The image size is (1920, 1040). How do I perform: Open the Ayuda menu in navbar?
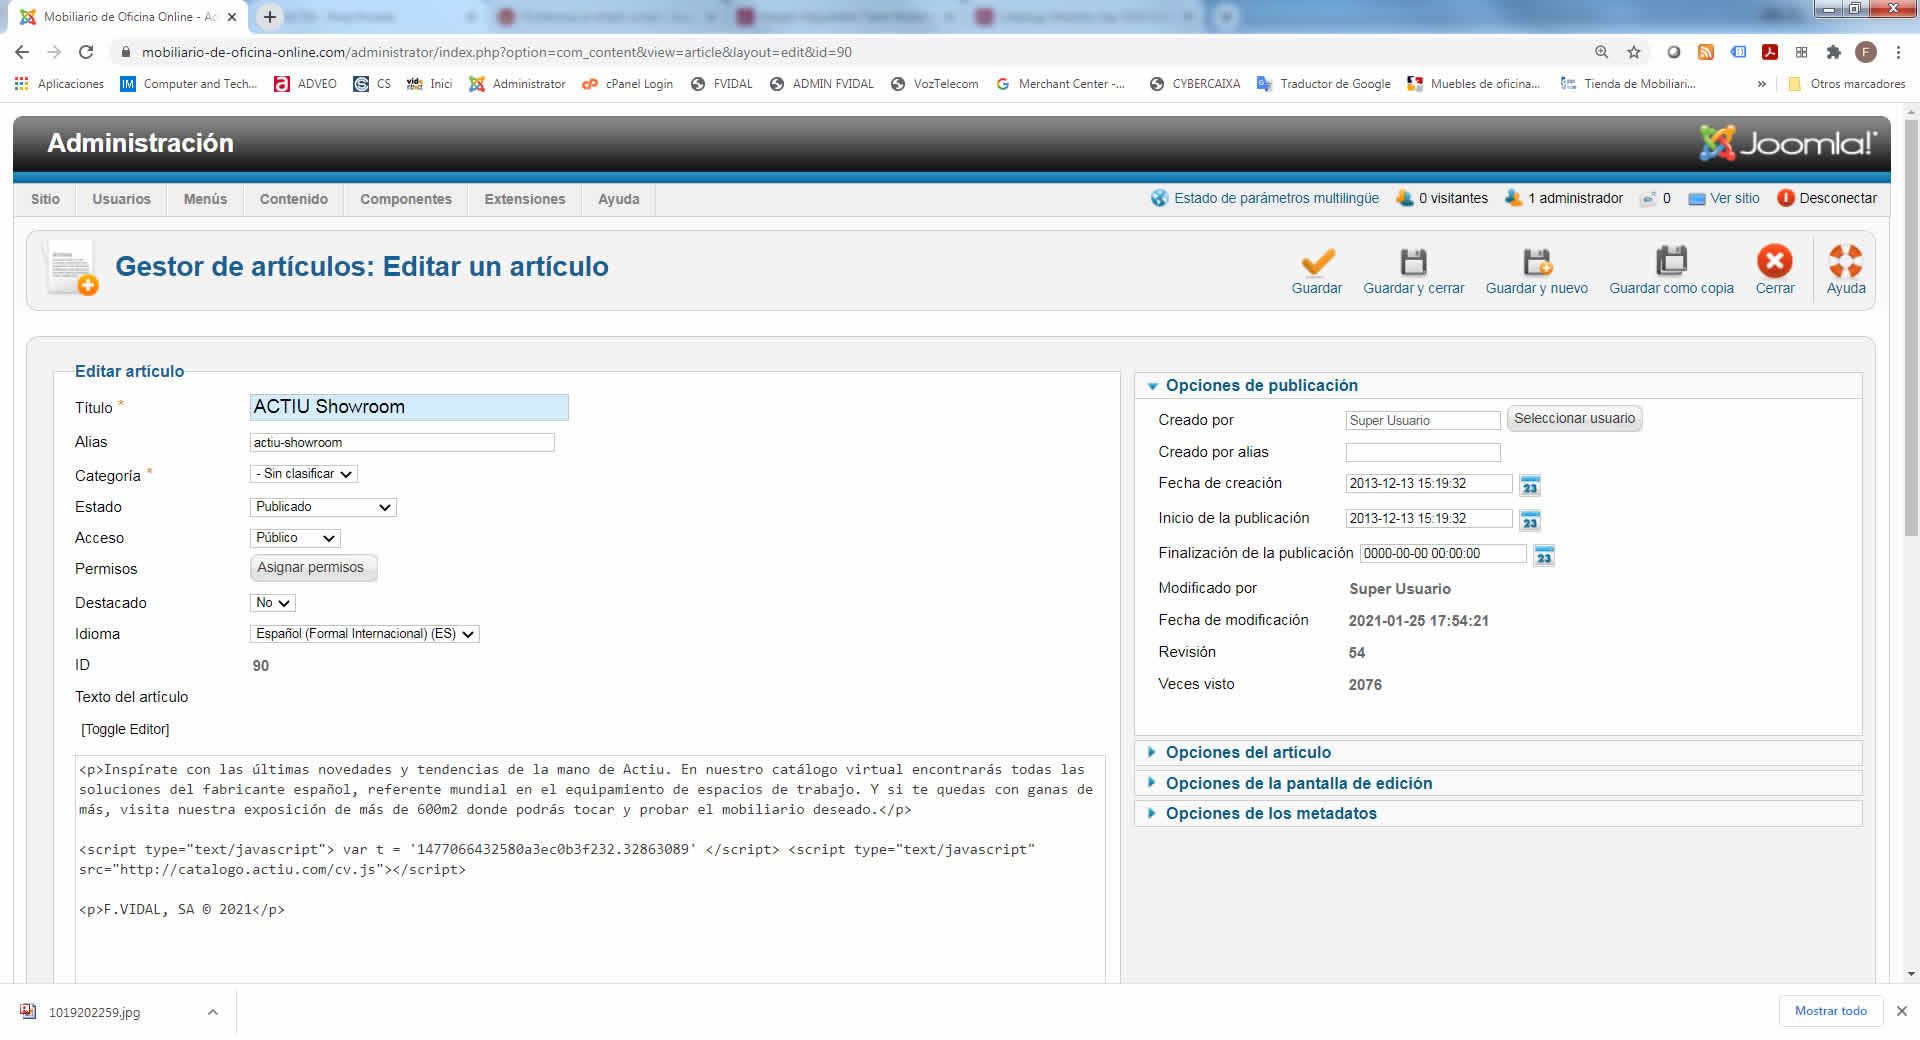coord(618,199)
